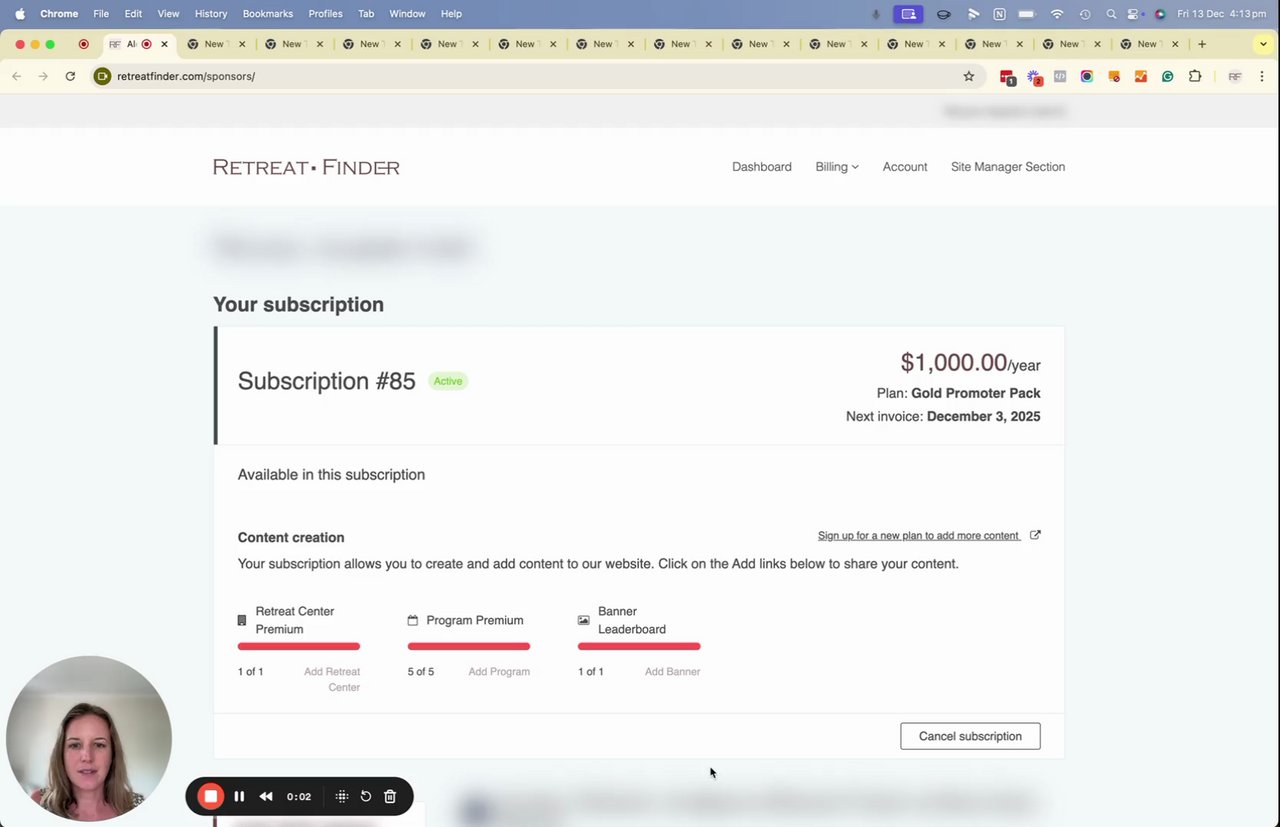Click the Retreat Finder logo
Image resolution: width=1280 pixels, height=827 pixels.
[x=306, y=167]
